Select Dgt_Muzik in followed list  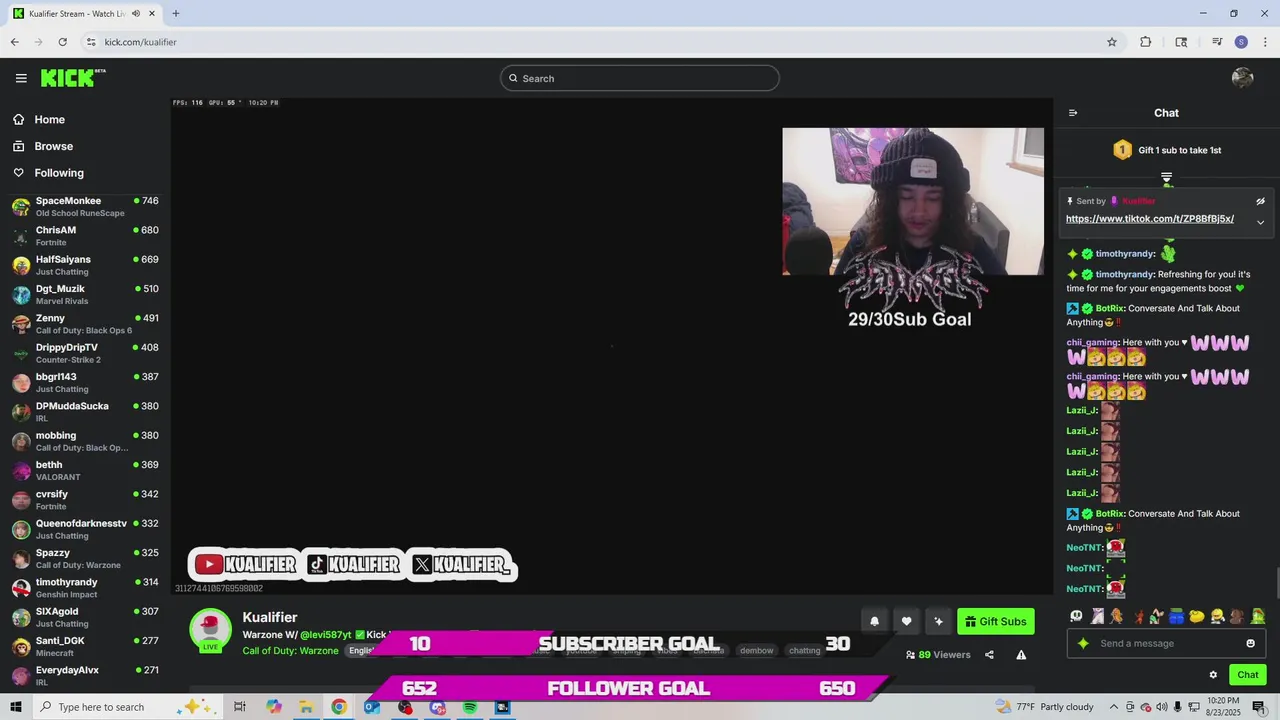click(85, 295)
